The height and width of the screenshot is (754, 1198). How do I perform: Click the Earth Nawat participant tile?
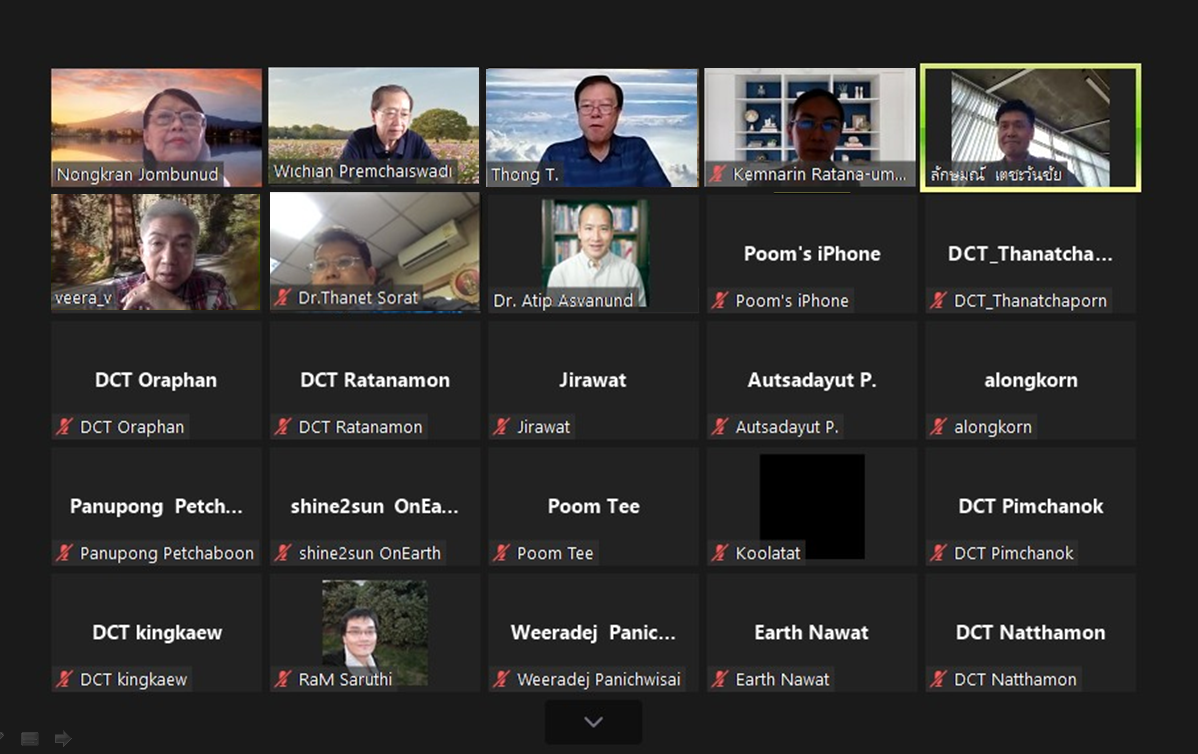click(x=811, y=633)
